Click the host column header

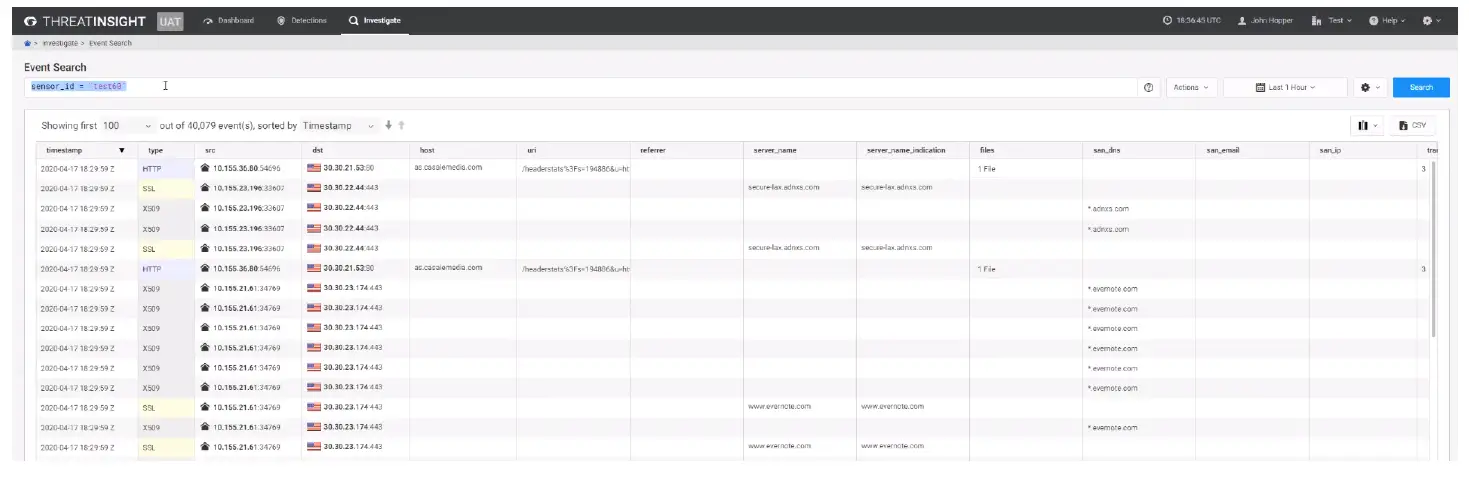coord(463,150)
